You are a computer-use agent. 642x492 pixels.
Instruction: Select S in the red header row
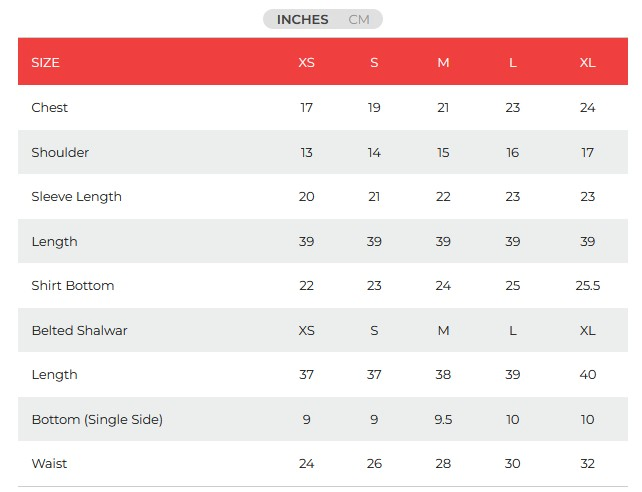[374, 62]
